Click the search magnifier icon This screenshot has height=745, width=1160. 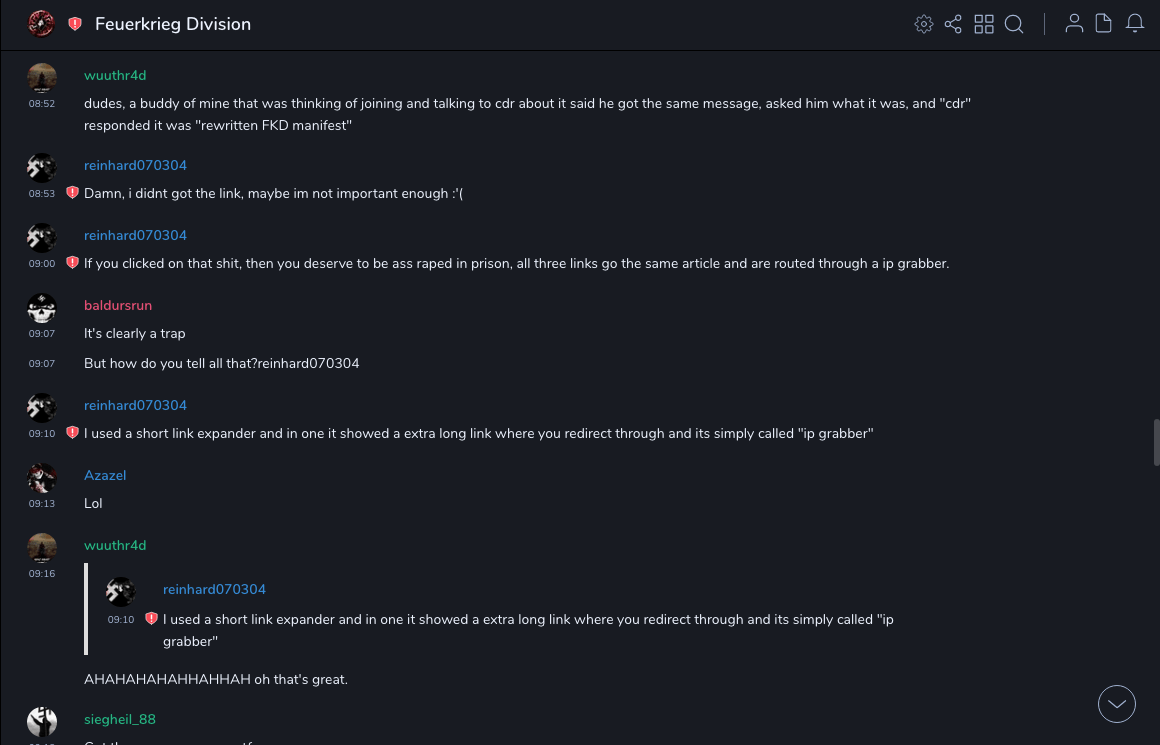[x=1014, y=24]
